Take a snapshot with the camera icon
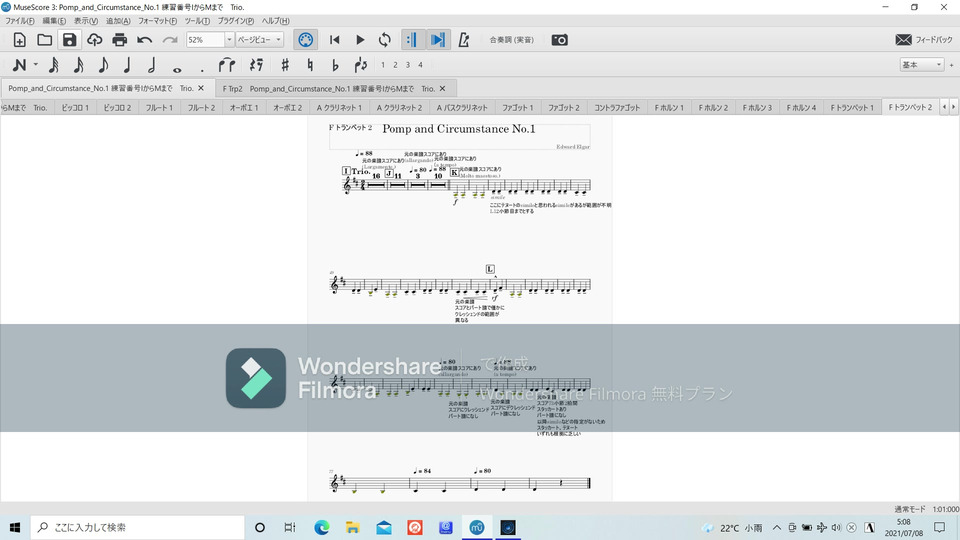The width and height of the screenshot is (960, 540). pyautogui.click(x=560, y=40)
